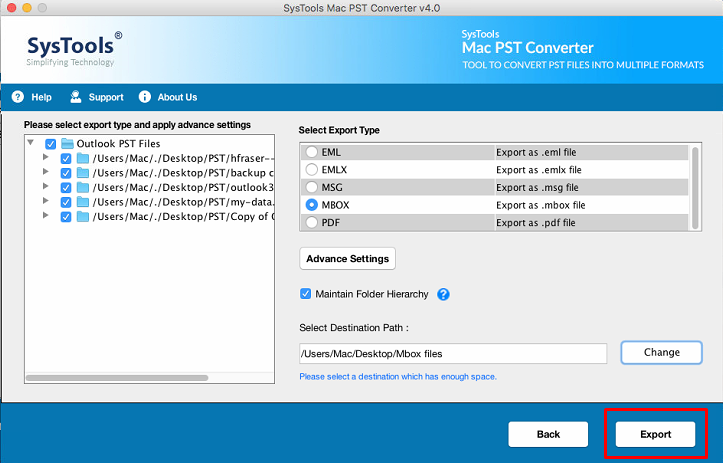This screenshot has height=463, width=723.
Task: Click the folder icon for hfraser PST
Action: click(83, 159)
